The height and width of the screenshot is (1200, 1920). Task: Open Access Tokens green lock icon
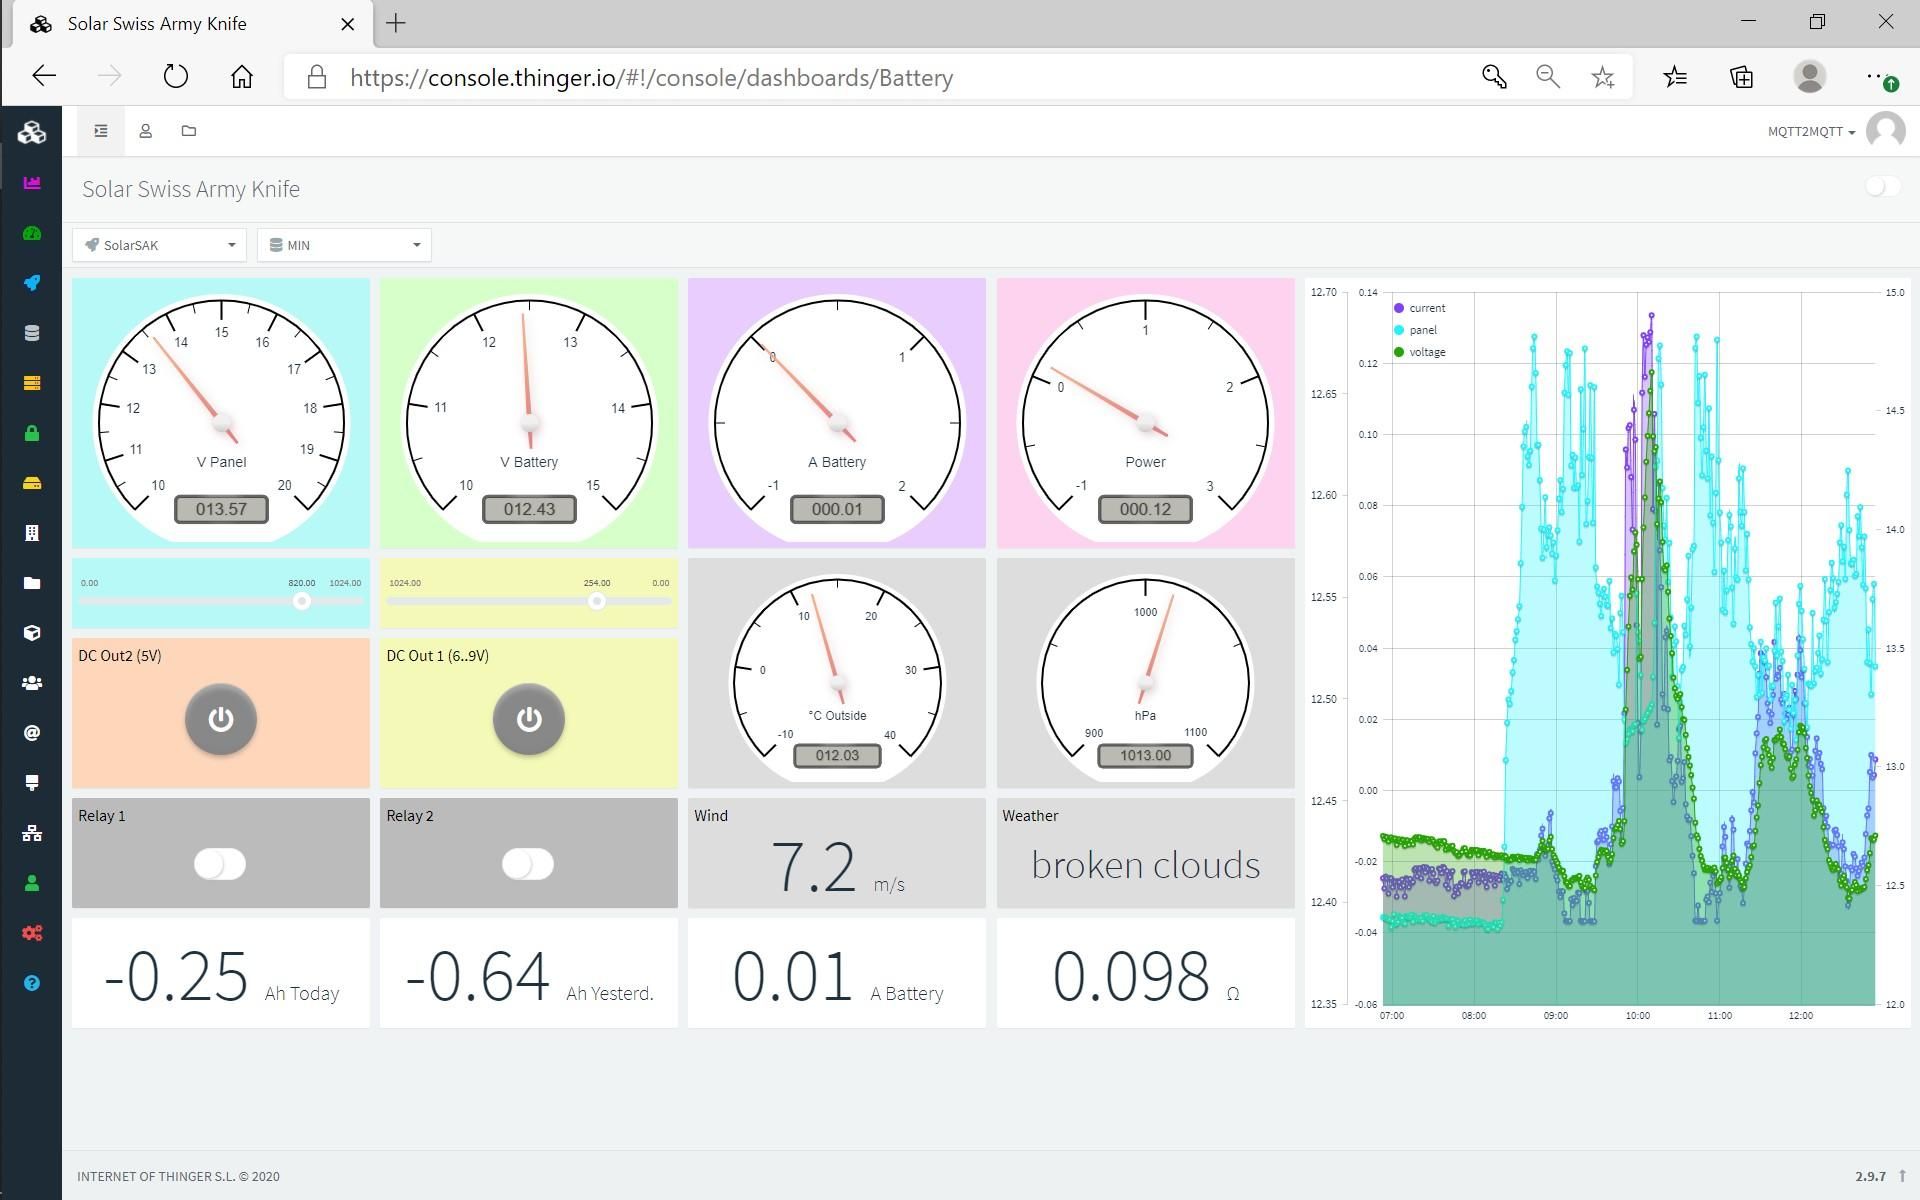[x=32, y=433]
